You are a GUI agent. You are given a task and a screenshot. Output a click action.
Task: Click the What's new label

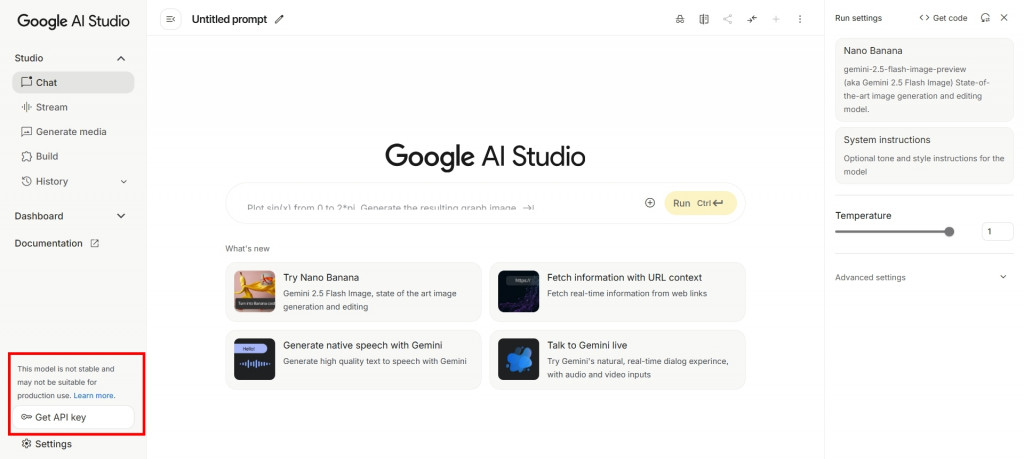(x=248, y=248)
